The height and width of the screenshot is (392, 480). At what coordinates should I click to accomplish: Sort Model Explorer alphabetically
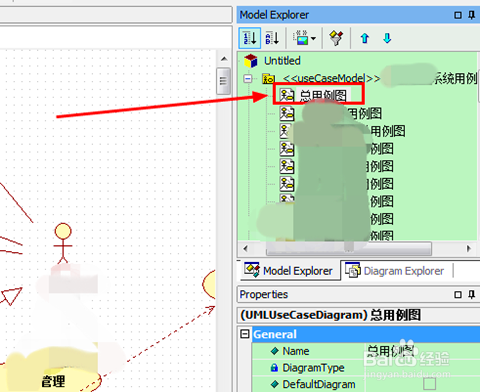[x=272, y=38]
